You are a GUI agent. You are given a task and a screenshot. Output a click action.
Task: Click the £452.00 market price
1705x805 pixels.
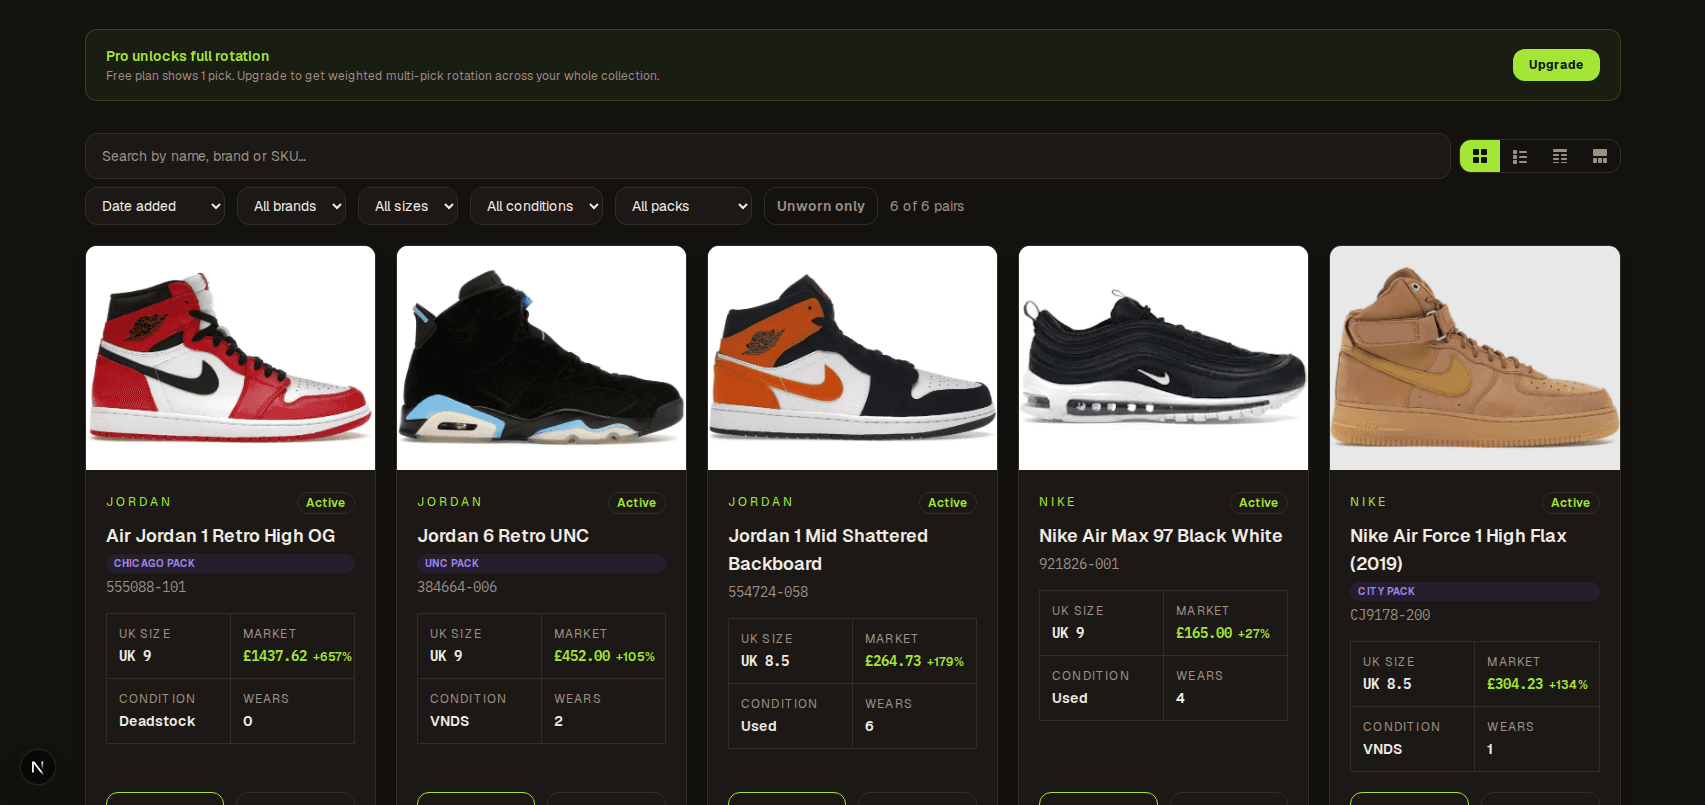point(582,656)
